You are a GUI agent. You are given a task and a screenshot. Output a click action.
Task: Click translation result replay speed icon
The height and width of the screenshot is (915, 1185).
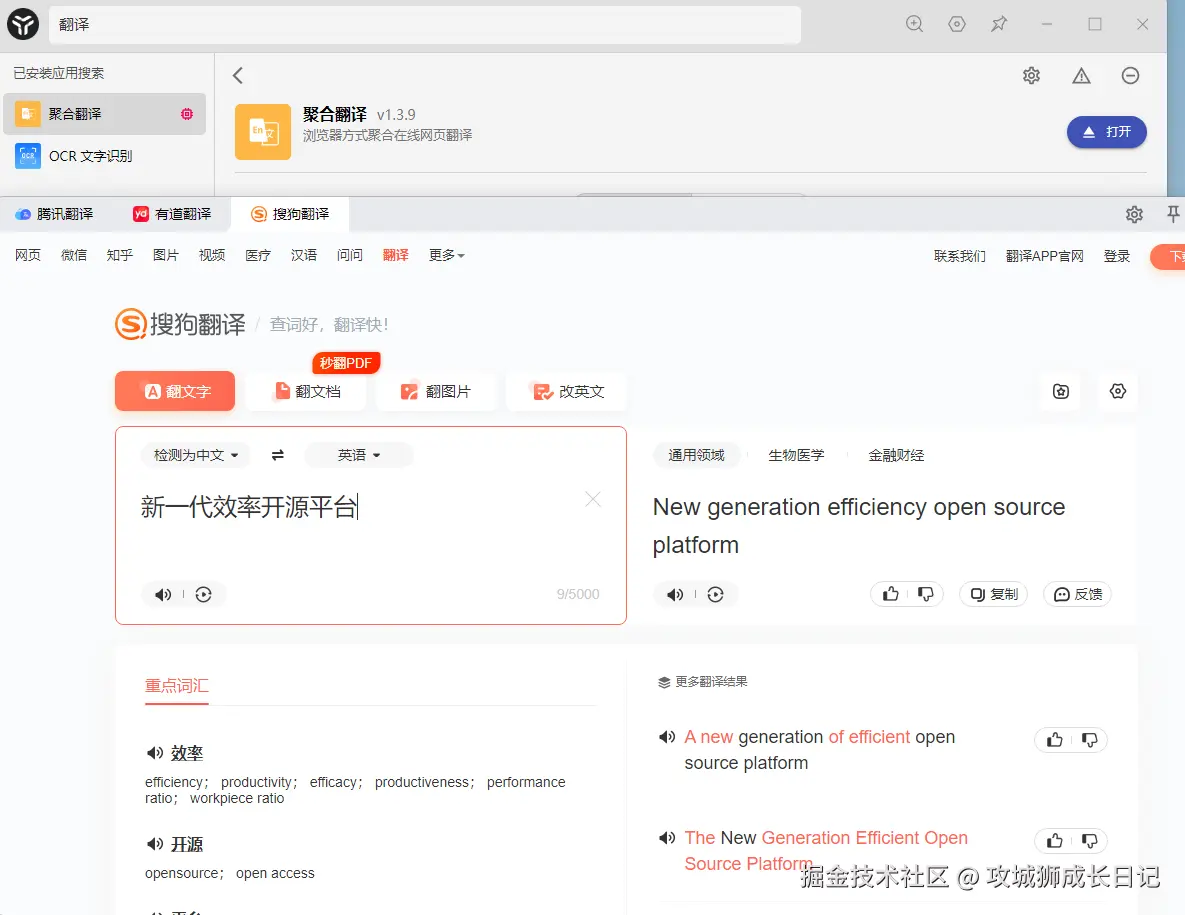(x=716, y=595)
